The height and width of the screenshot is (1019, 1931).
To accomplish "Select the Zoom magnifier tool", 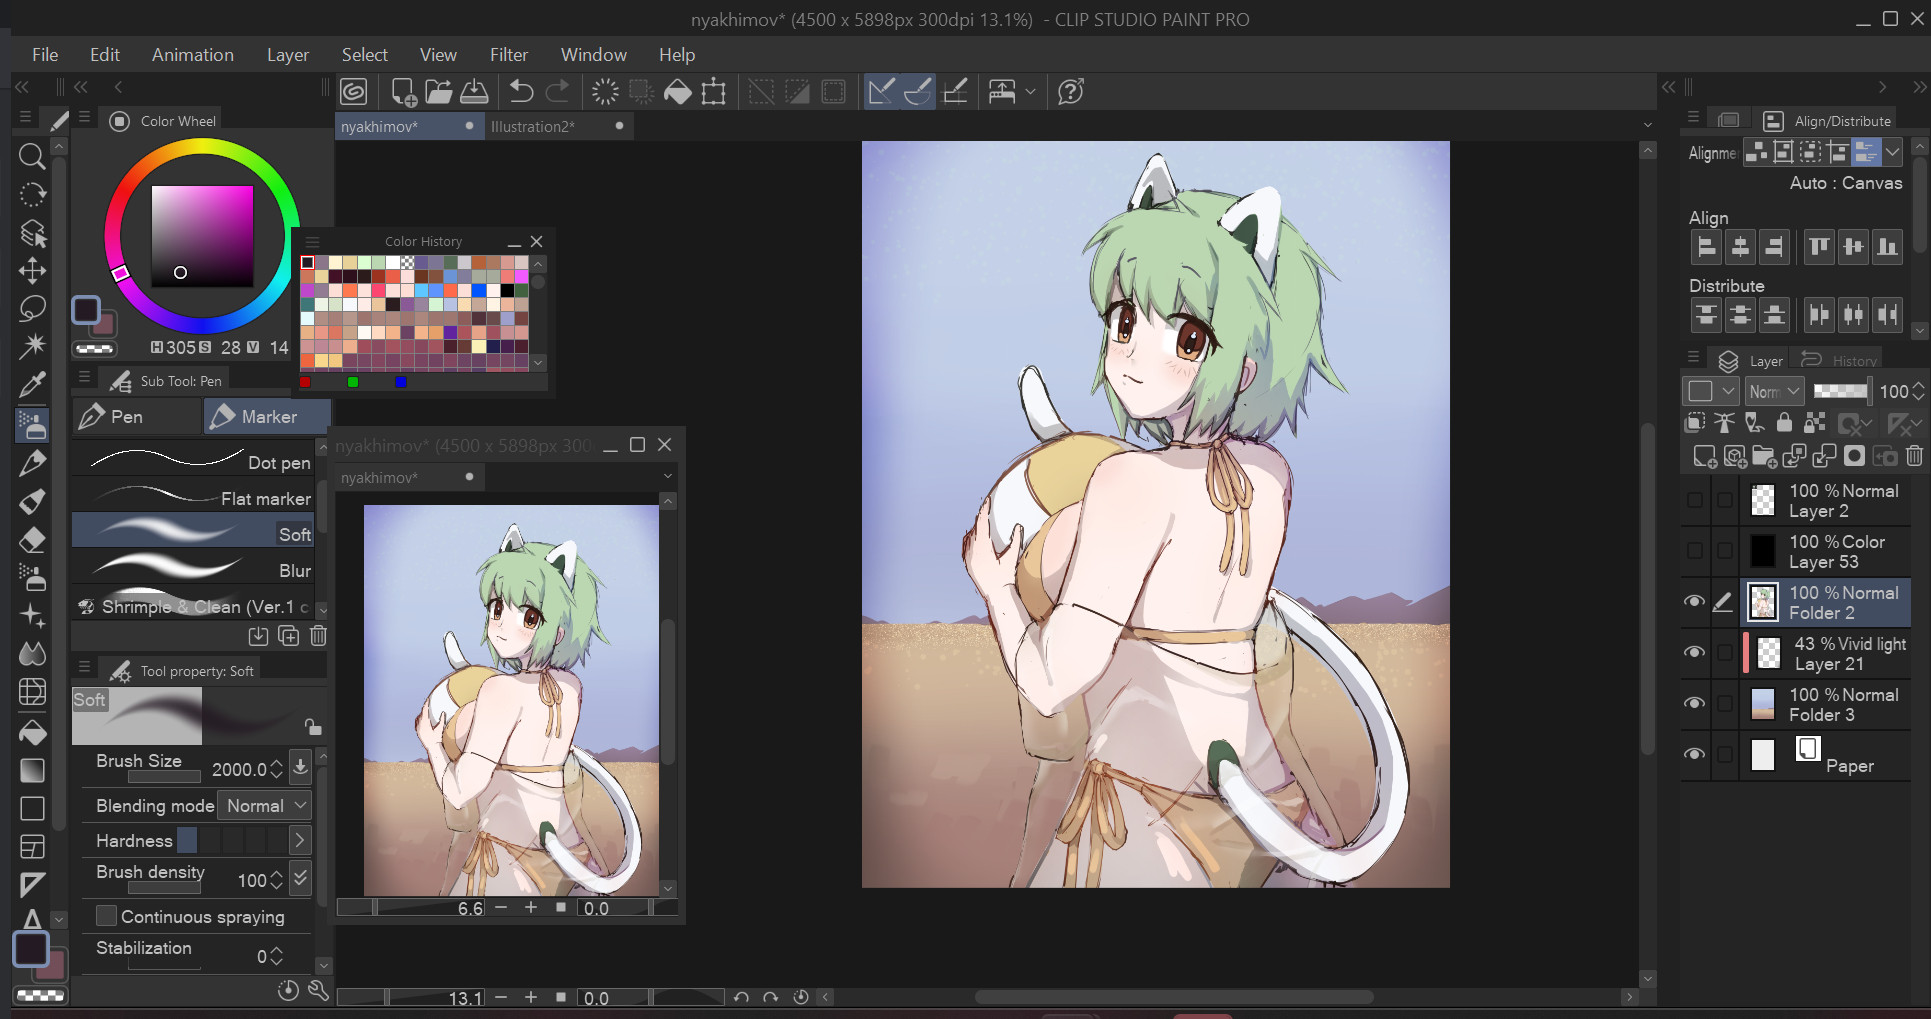I will pyautogui.click(x=32, y=156).
